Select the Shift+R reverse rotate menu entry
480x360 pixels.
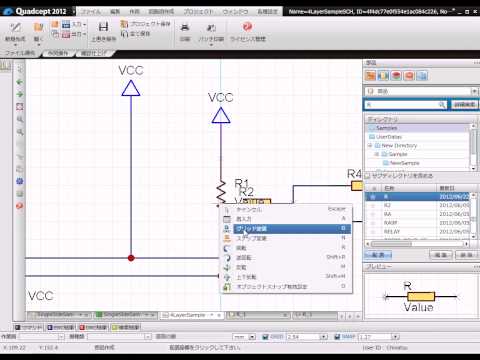(286, 258)
